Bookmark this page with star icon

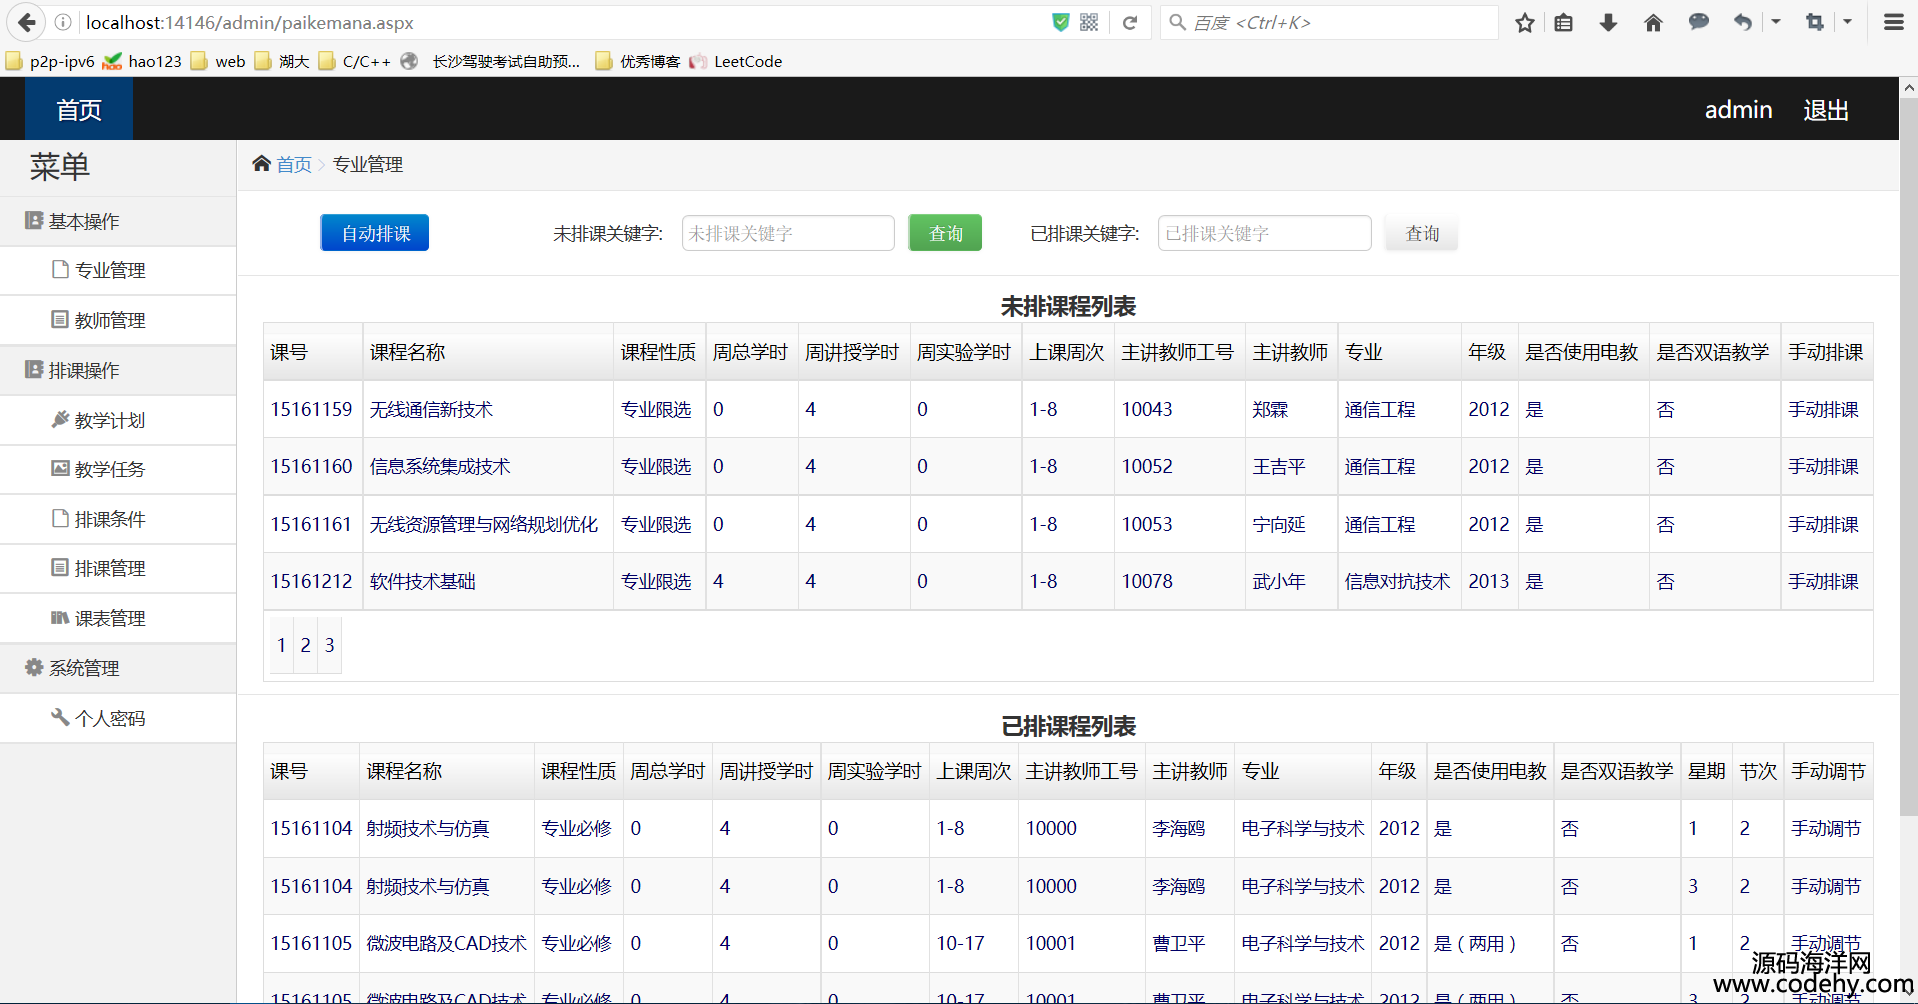1524,22
